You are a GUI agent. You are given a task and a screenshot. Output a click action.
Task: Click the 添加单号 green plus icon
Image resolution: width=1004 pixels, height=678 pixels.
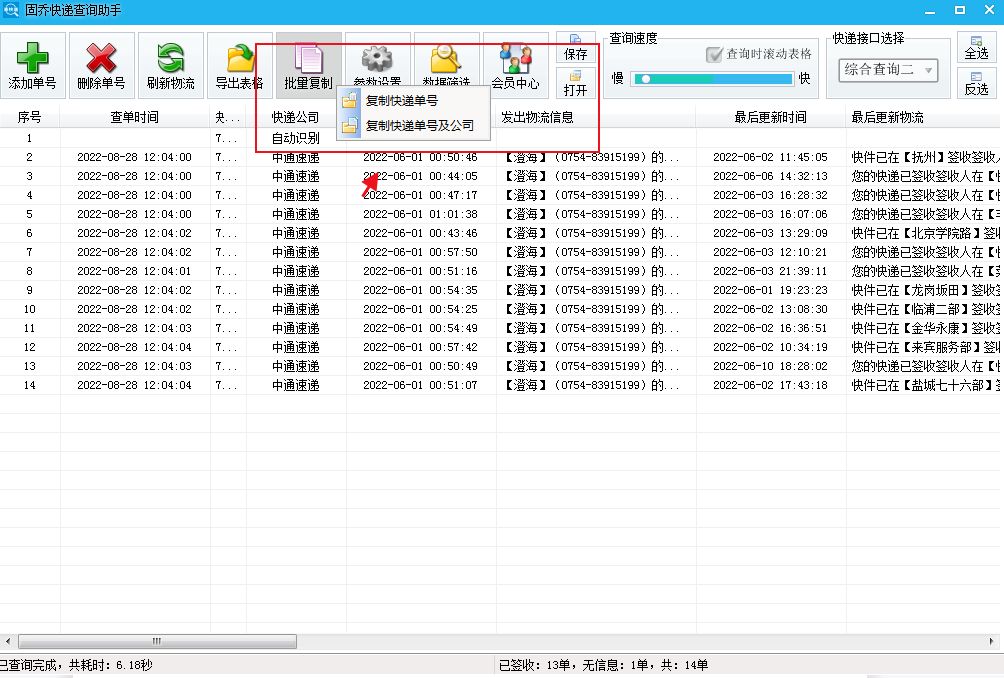(32, 58)
